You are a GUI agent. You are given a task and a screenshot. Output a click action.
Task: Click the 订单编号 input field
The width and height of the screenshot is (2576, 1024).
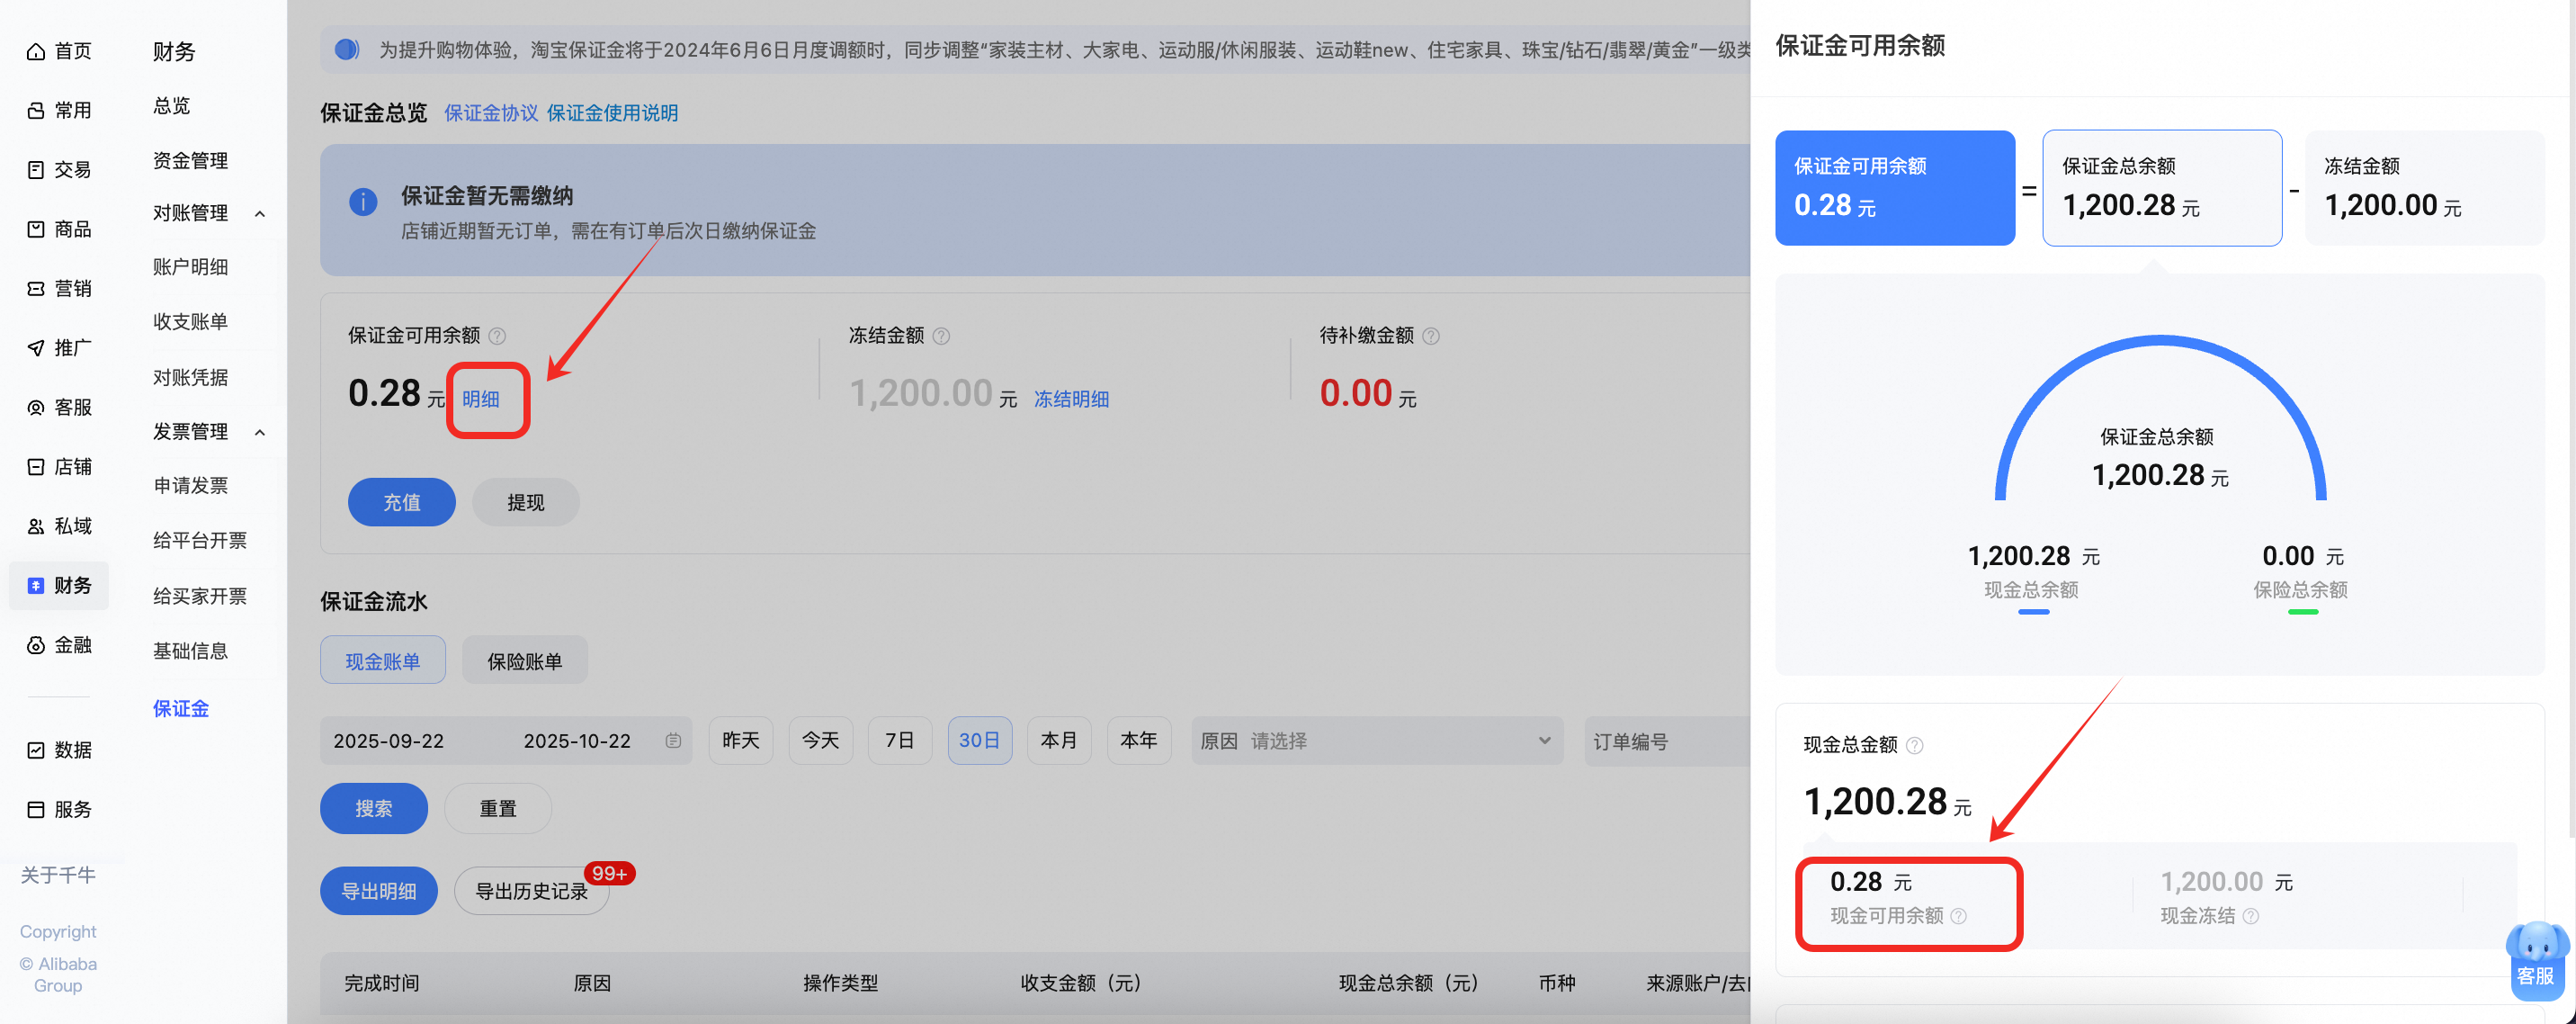1668,741
